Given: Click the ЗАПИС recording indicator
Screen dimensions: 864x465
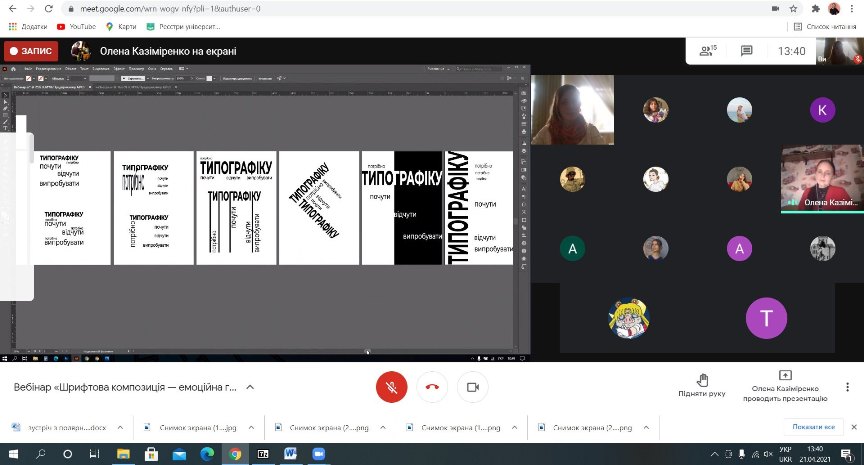Looking at the screenshot, I should pos(30,51).
